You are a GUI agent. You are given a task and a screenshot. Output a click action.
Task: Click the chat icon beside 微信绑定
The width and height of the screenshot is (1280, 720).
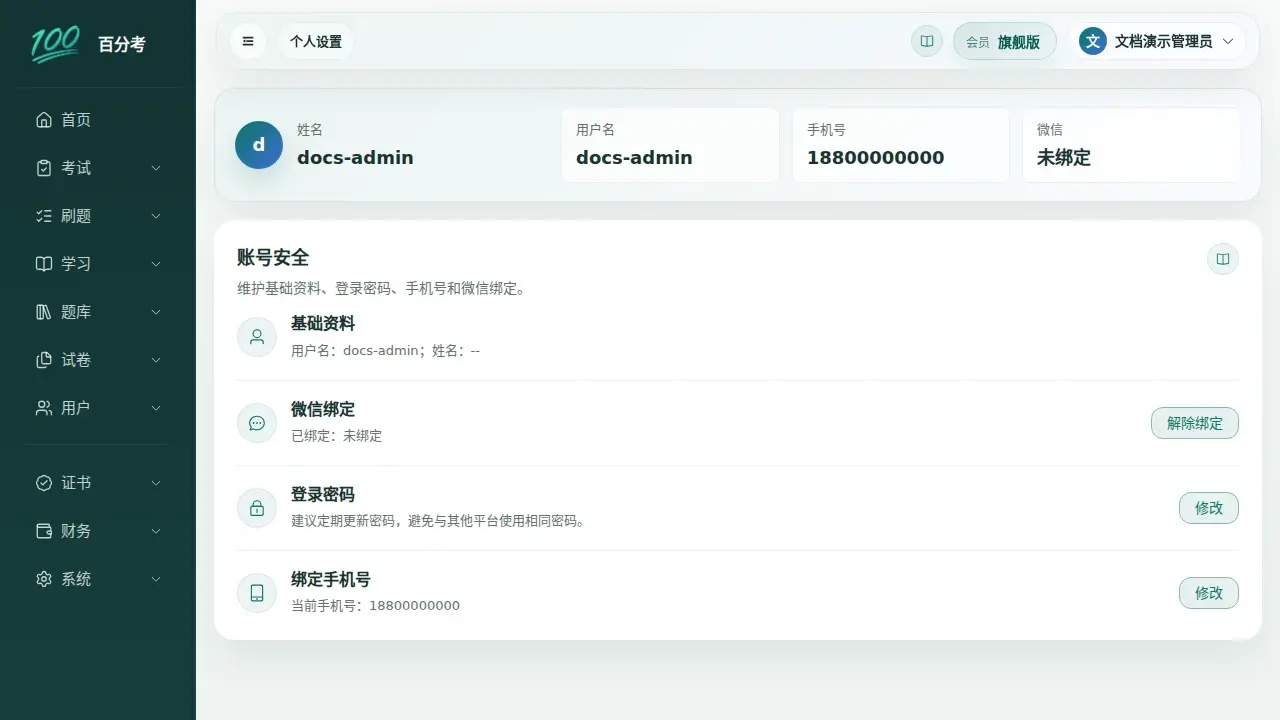pos(257,423)
